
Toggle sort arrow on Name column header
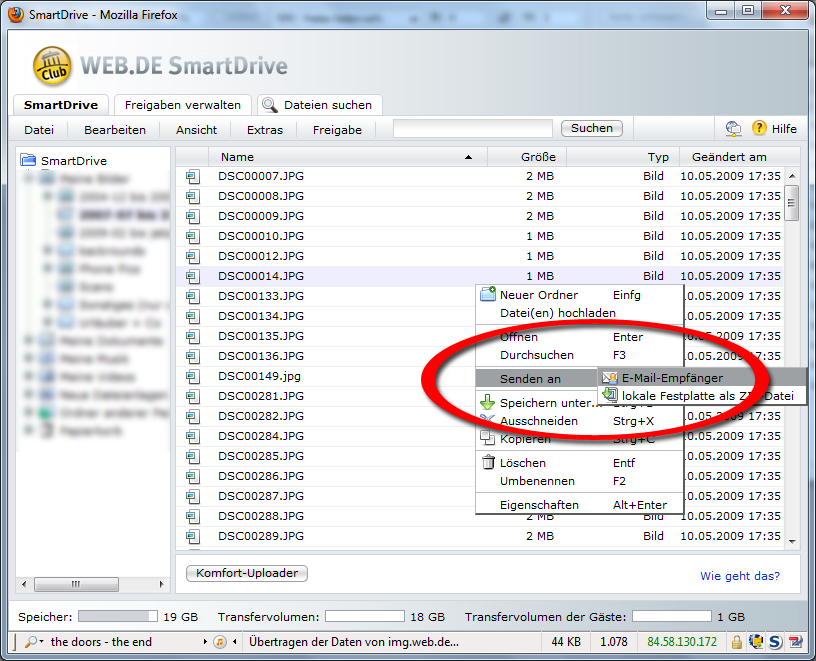(468, 157)
